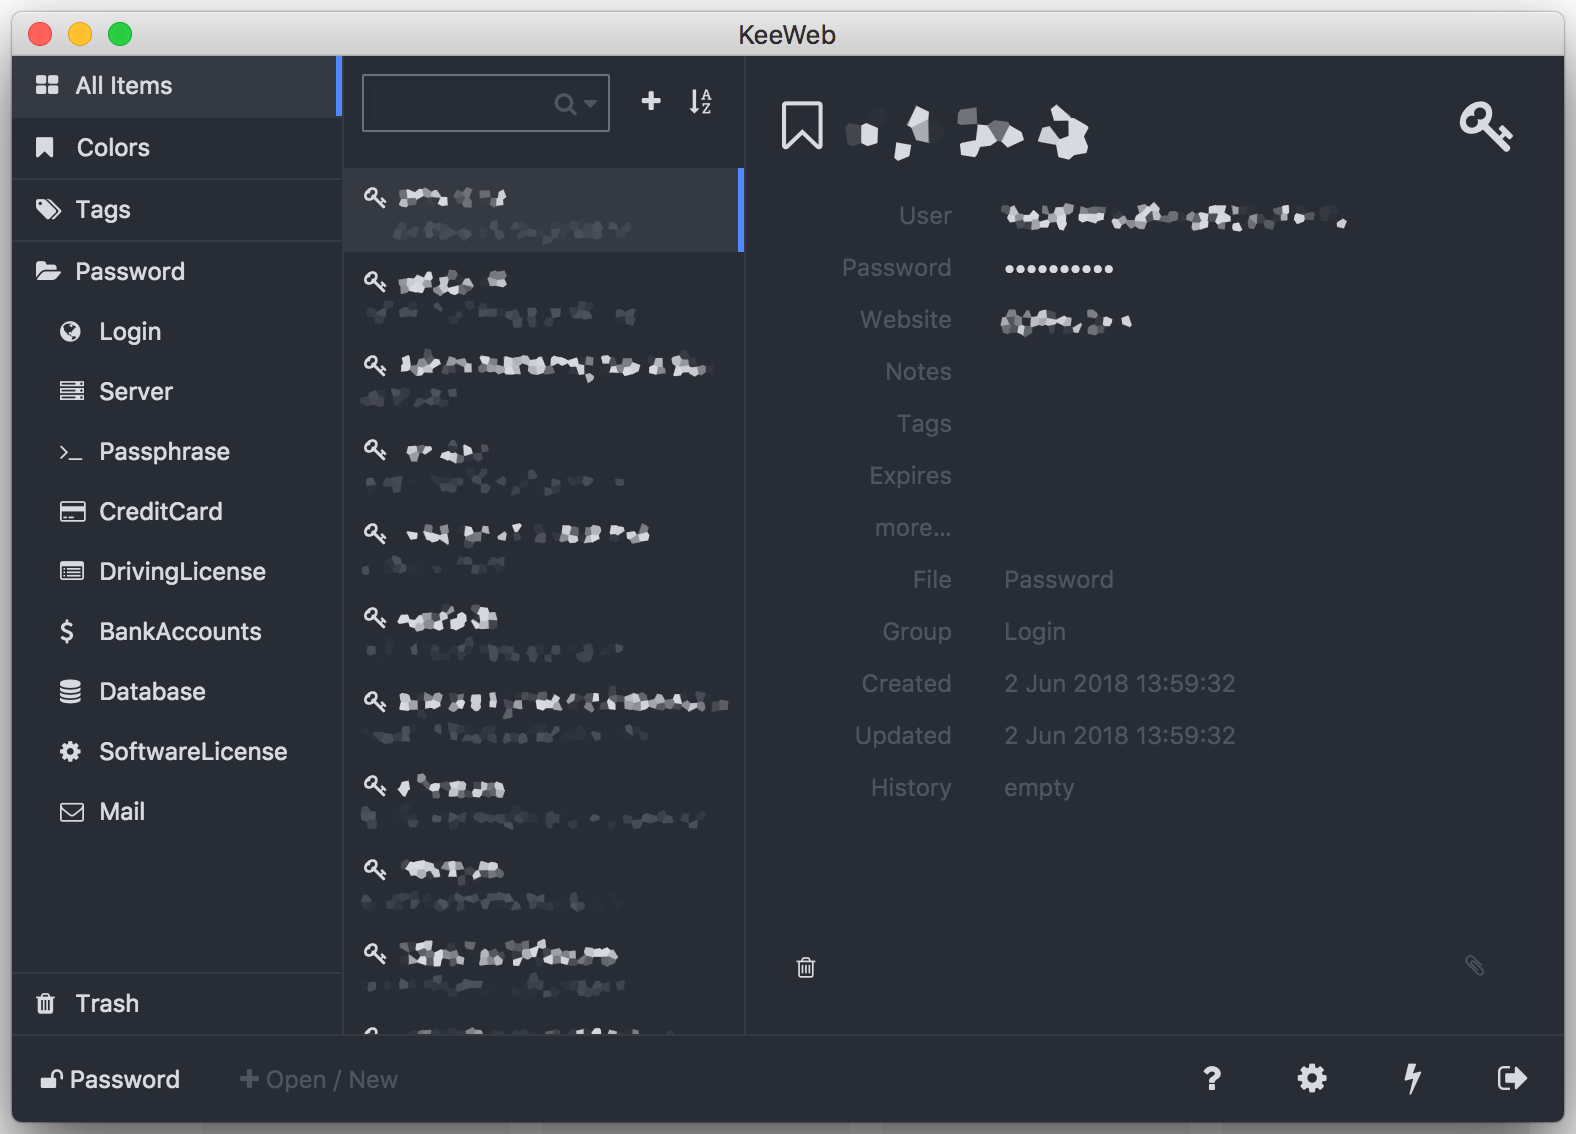The height and width of the screenshot is (1134, 1576).
Task: Click the lock workspace exit icon
Action: pos(1511,1078)
